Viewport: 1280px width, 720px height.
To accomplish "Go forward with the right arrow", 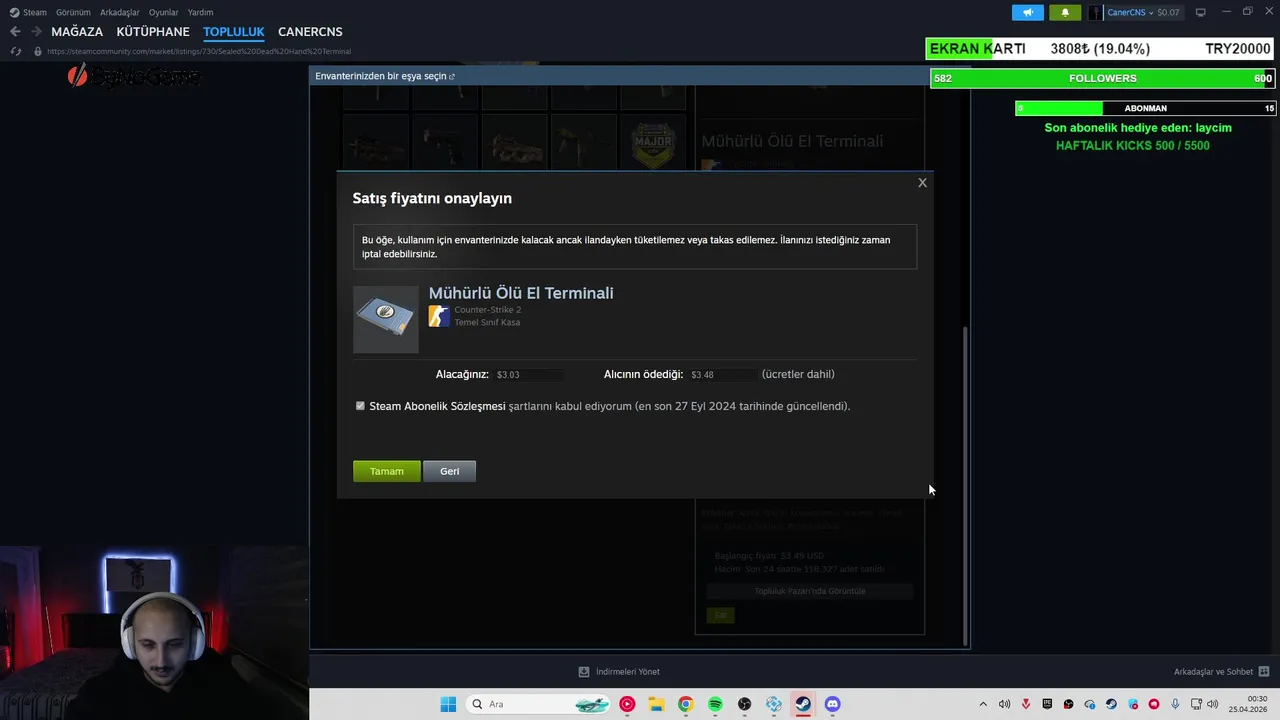I will pos(36,32).
